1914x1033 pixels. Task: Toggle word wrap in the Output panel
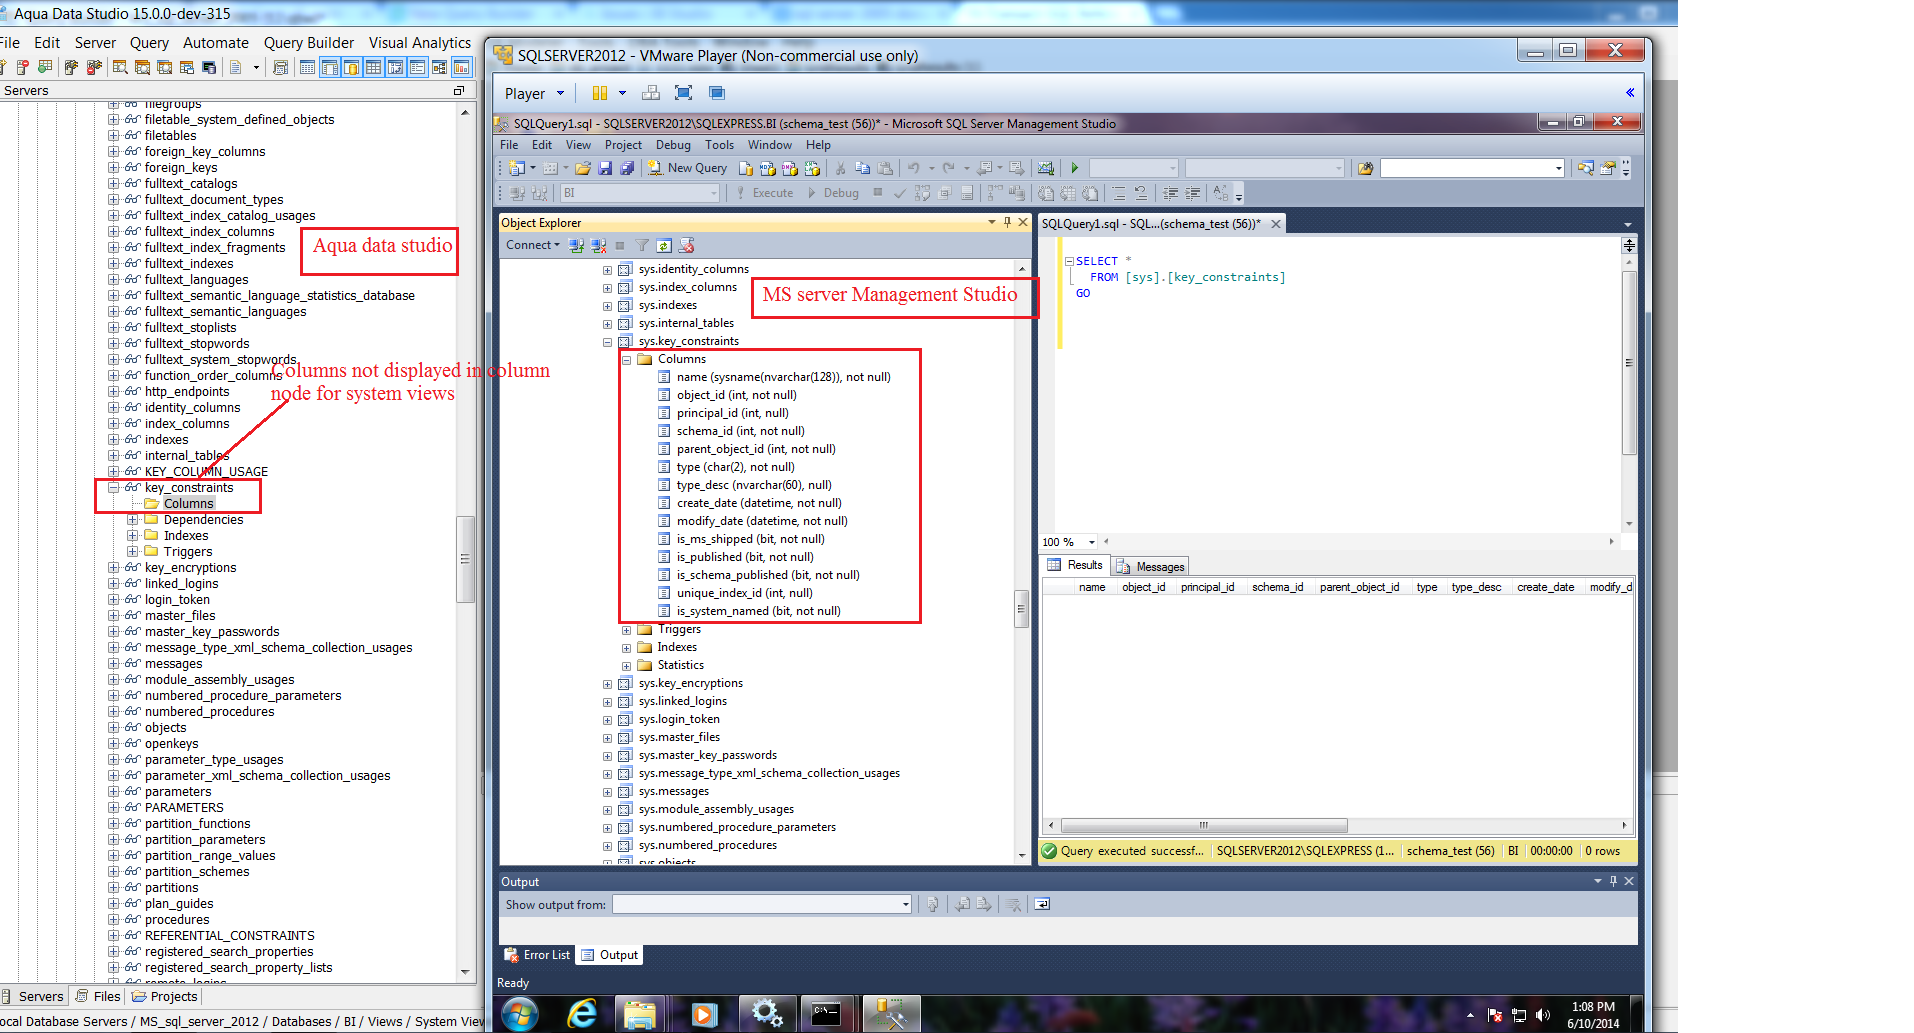(1042, 904)
